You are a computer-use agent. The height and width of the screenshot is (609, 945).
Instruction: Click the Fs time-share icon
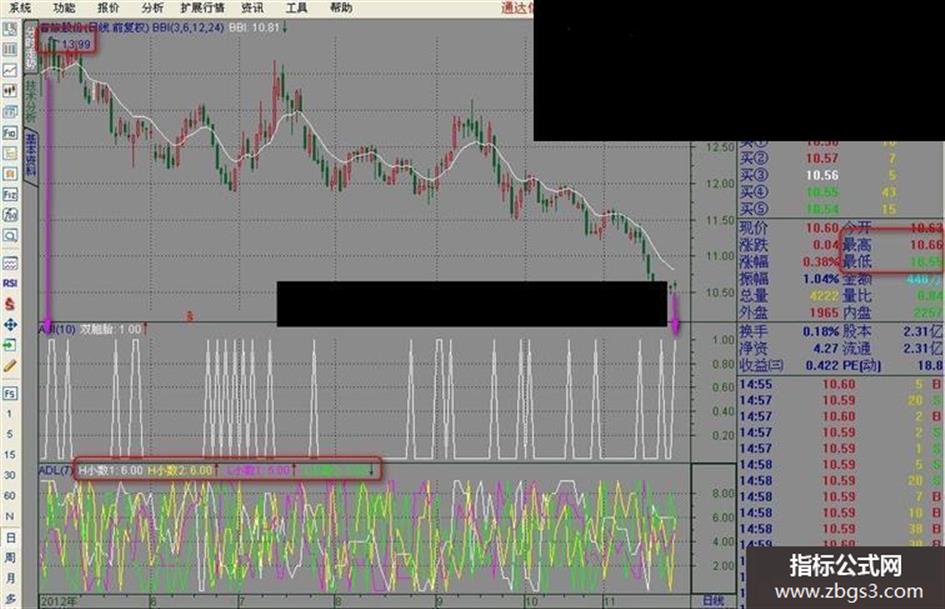10,393
